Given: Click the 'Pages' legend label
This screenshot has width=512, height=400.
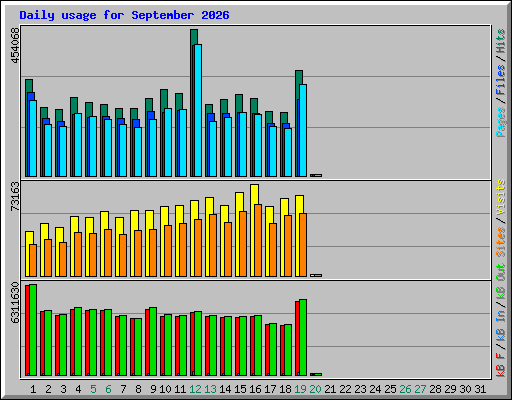Looking at the screenshot, I should pyautogui.click(x=501, y=122).
